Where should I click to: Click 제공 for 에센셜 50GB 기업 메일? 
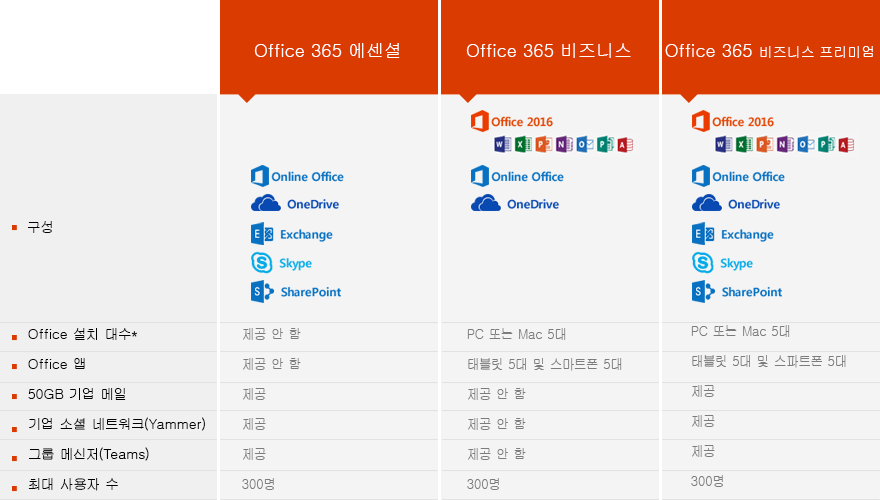click(x=254, y=394)
